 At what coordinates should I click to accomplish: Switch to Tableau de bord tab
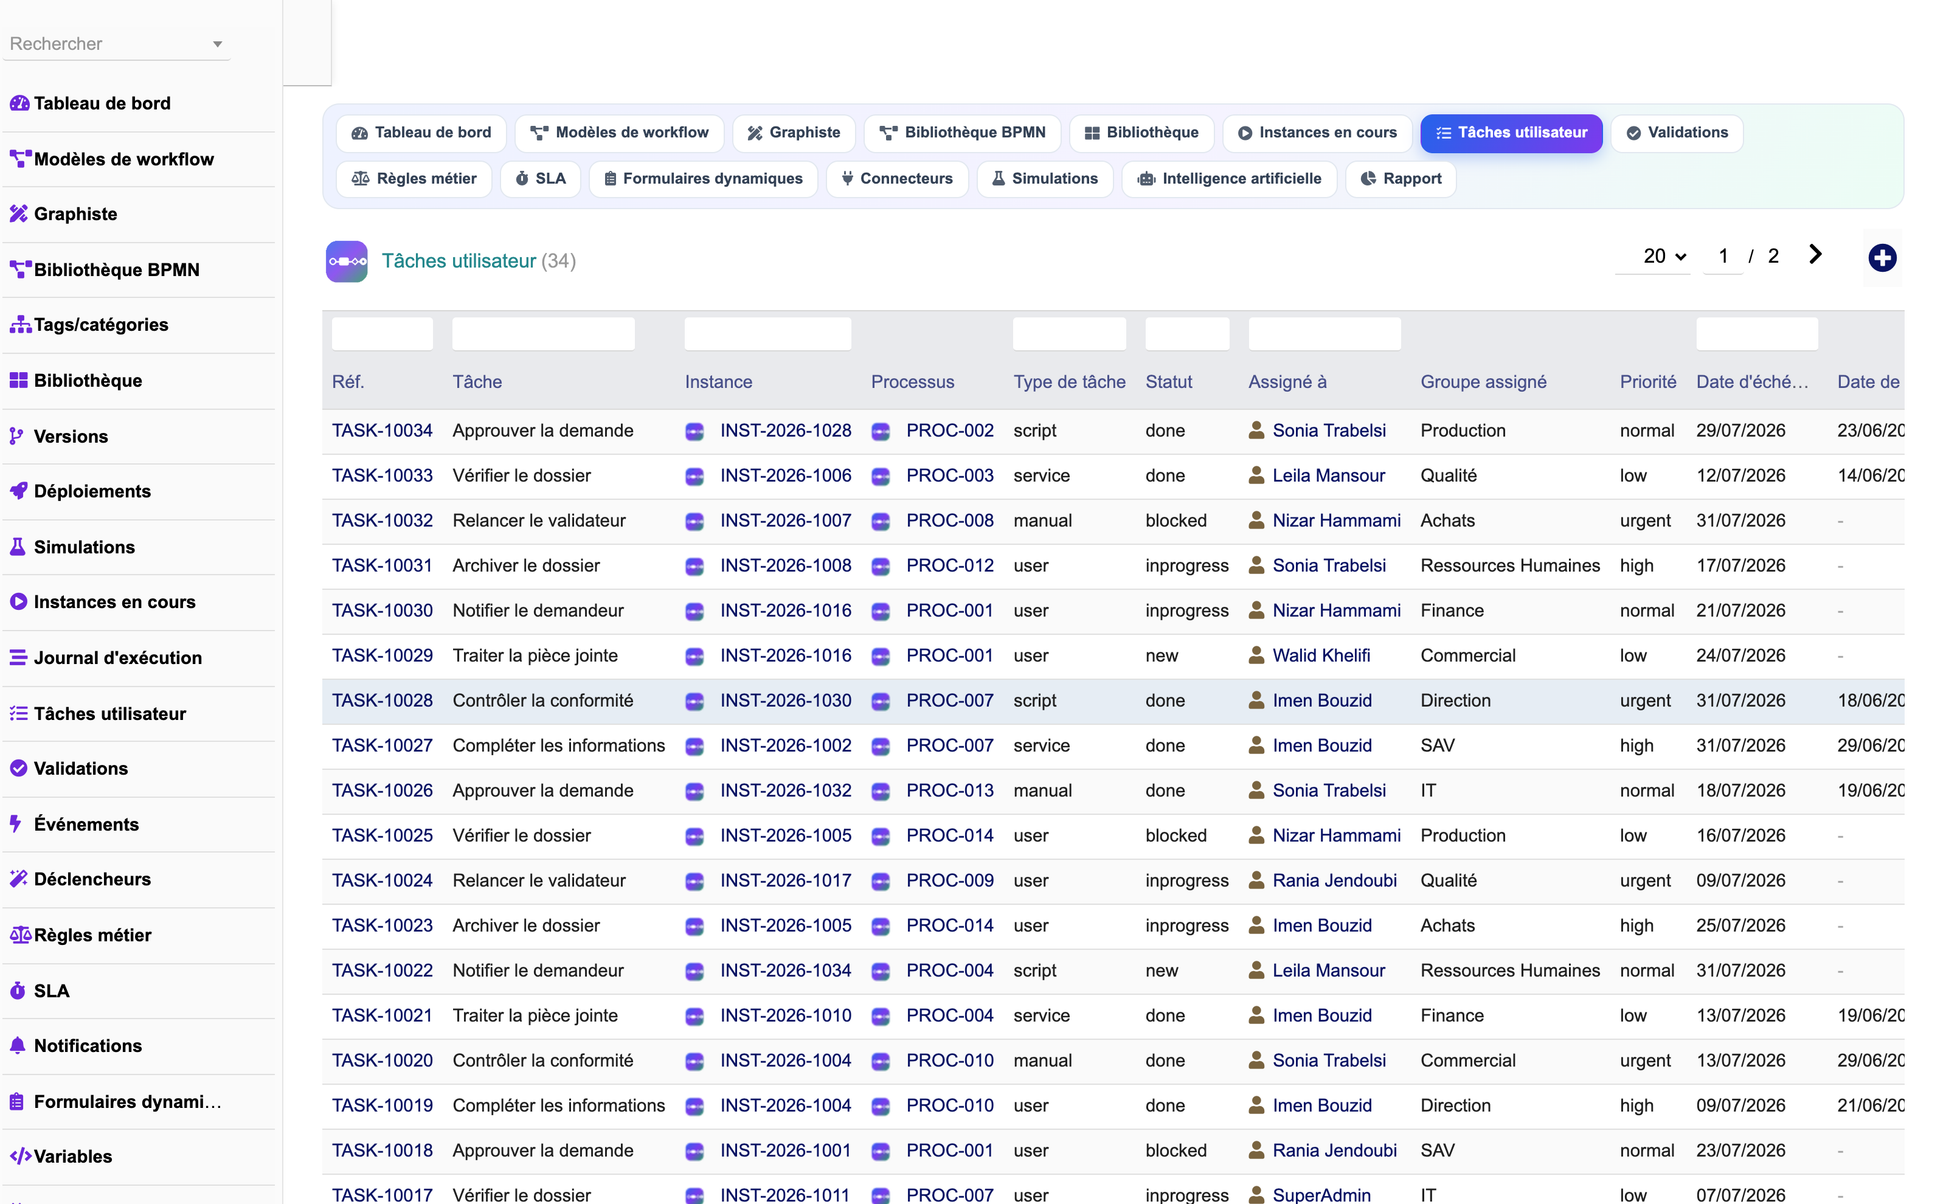(422, 133)
